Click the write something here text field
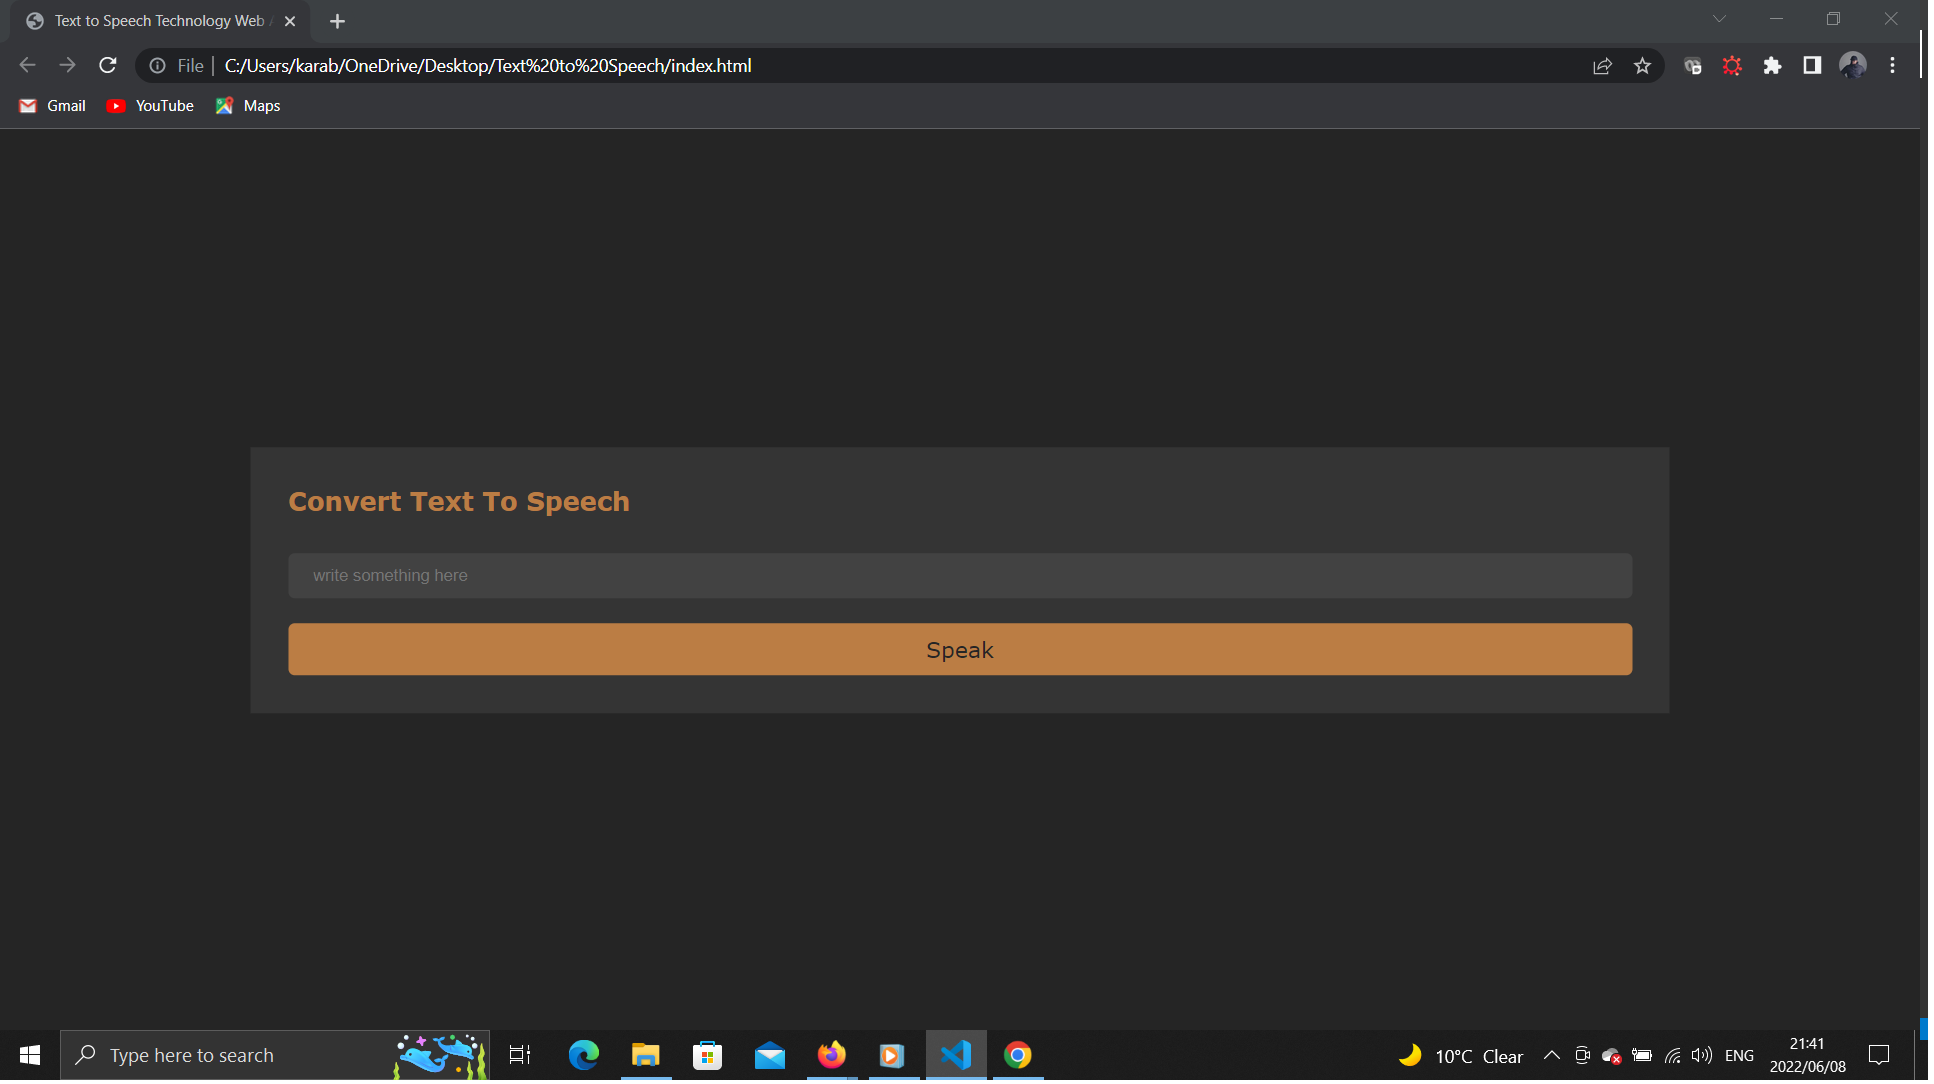This screenshot has height=1084, width=1934. (959, 575)
